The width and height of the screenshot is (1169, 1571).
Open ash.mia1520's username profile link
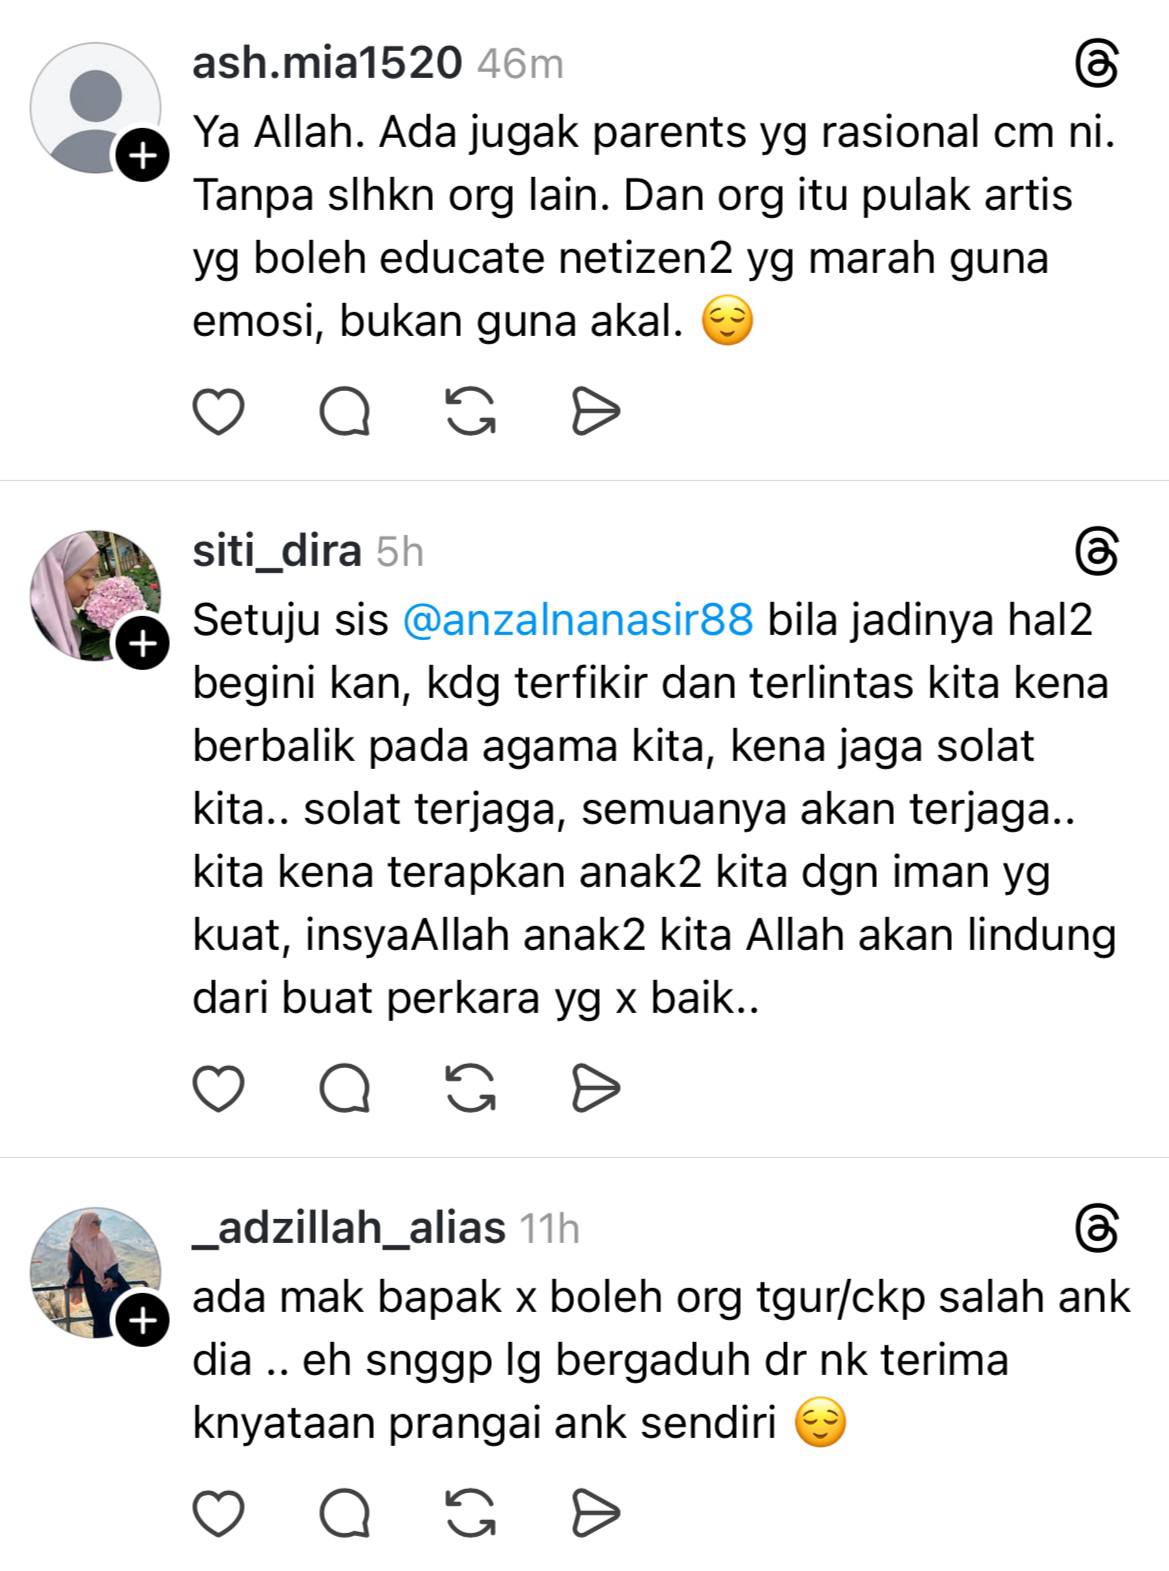(x=327, y=64)
